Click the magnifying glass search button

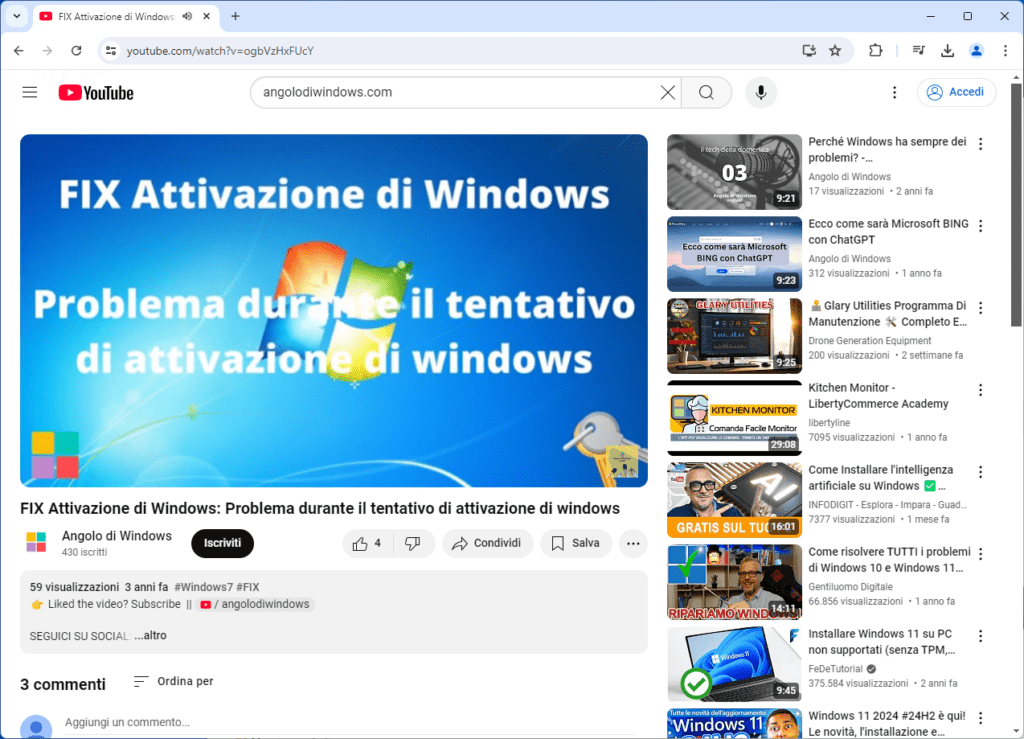click(x=707, y=93)
